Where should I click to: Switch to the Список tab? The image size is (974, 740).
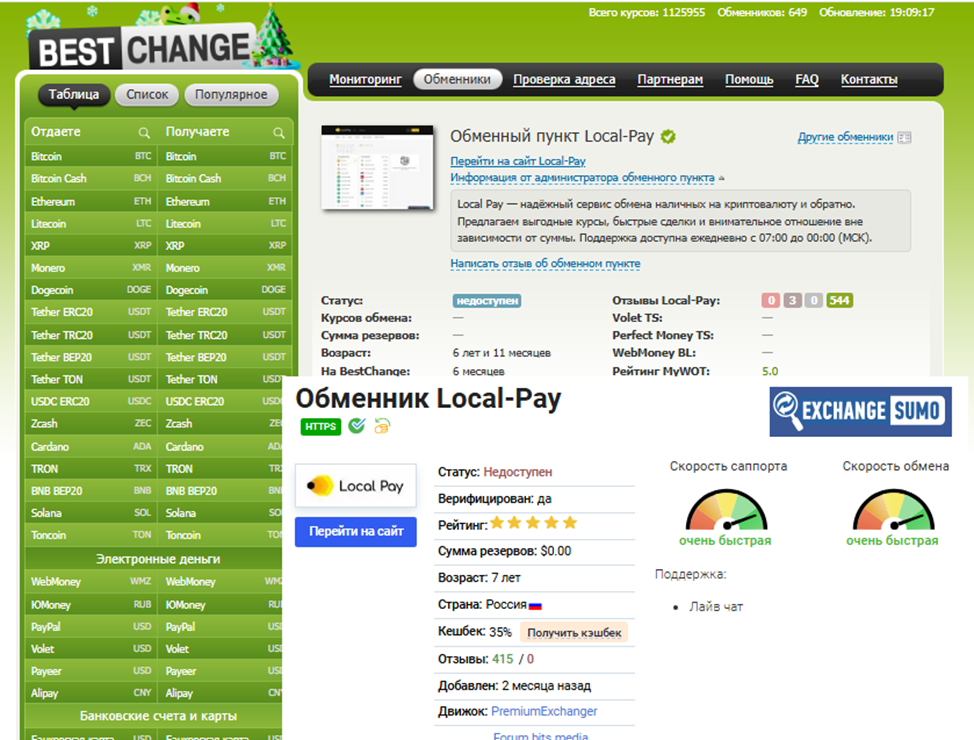pos(147,94)
